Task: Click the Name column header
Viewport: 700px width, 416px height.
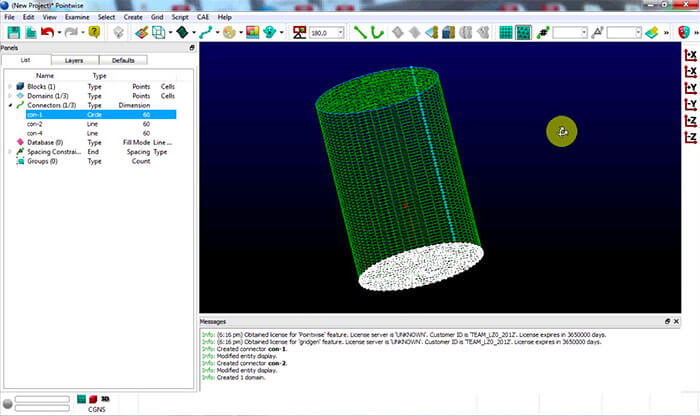Action: [x=45, y=75]
